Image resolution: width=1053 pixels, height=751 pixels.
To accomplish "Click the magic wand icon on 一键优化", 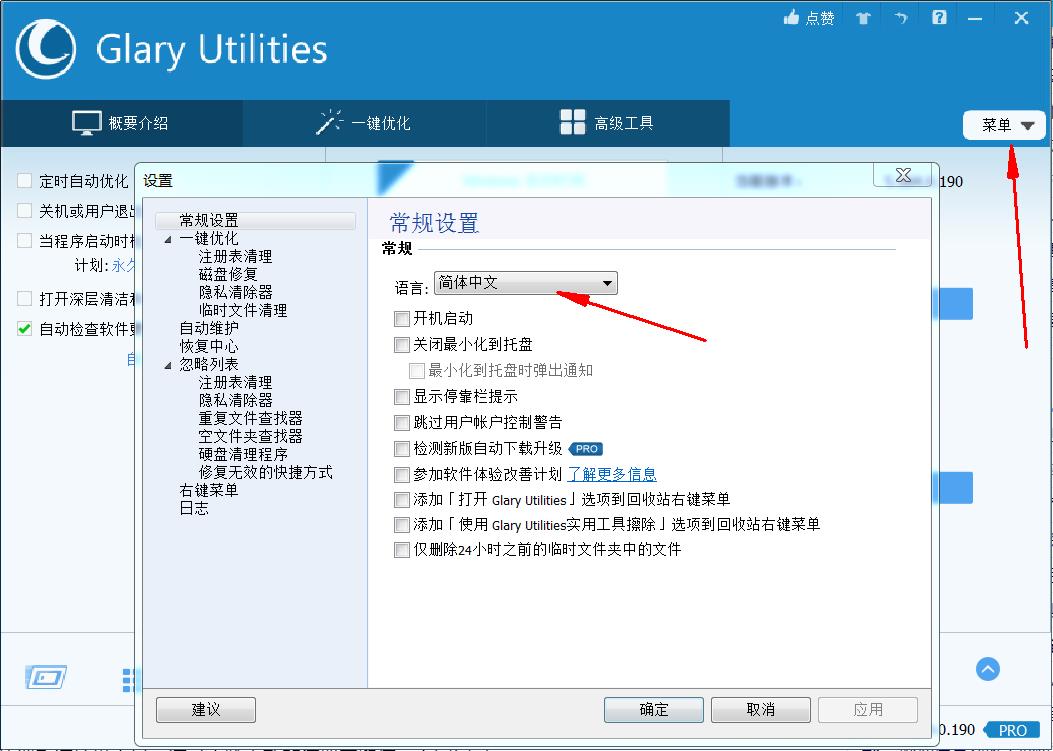I will pyautogui.click(x=329, y=122).
